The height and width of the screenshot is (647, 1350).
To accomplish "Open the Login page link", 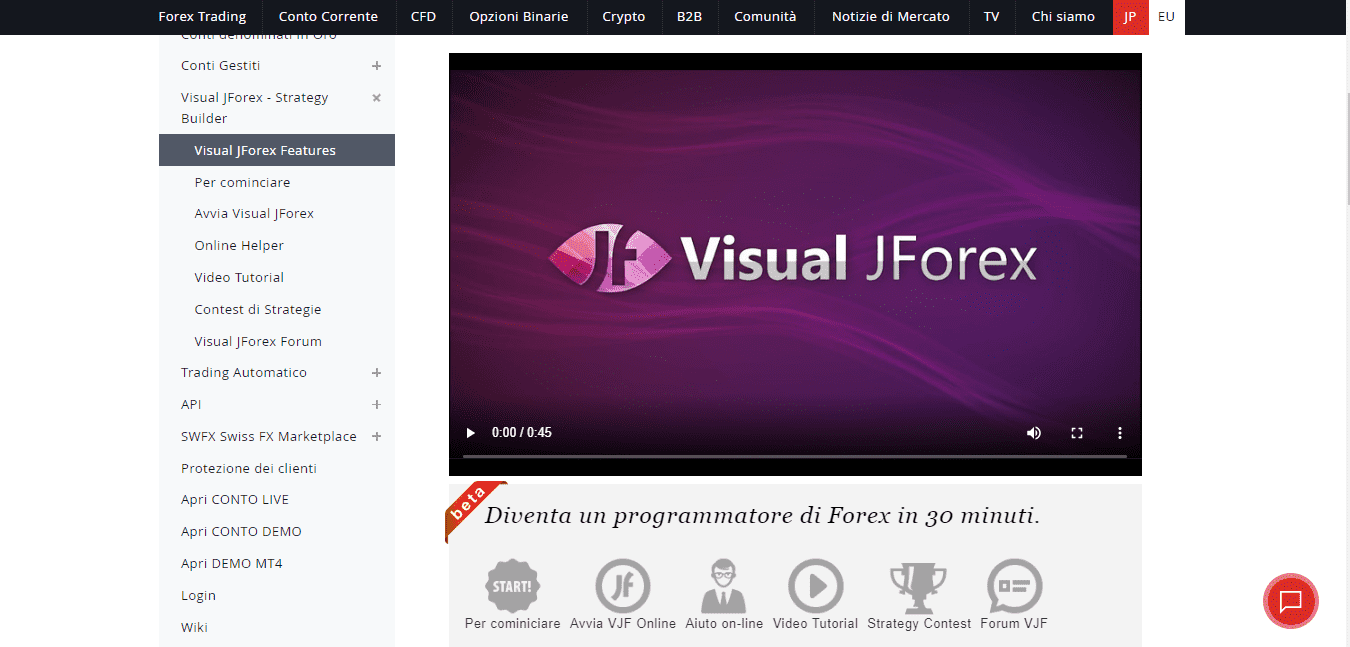I will click(x=198, y=595).
